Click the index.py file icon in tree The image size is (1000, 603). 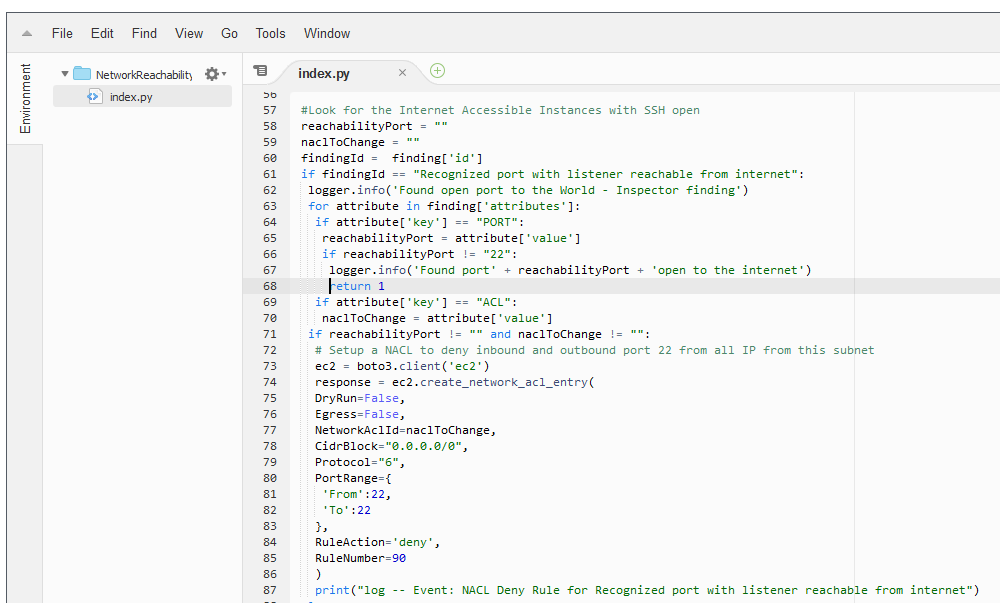pyautogui.click(x=94, y=97)
